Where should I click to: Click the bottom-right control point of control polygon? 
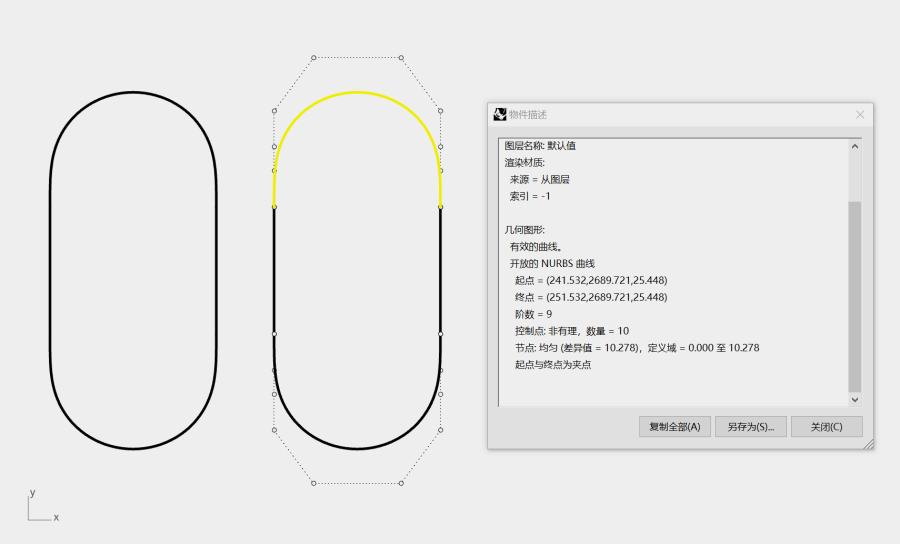point(401,483)
